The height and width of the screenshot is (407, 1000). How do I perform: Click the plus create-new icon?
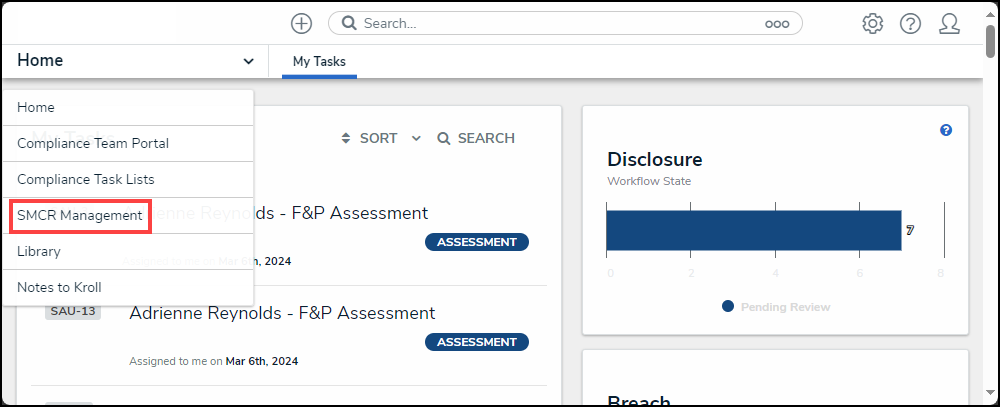(x=301, y=23)
